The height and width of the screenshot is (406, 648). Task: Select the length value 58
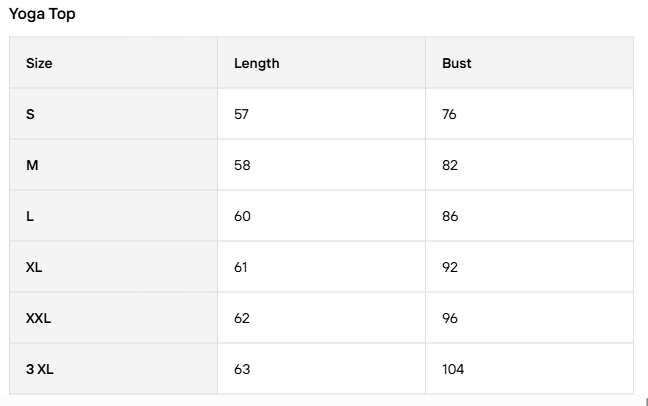pos(242,165)
